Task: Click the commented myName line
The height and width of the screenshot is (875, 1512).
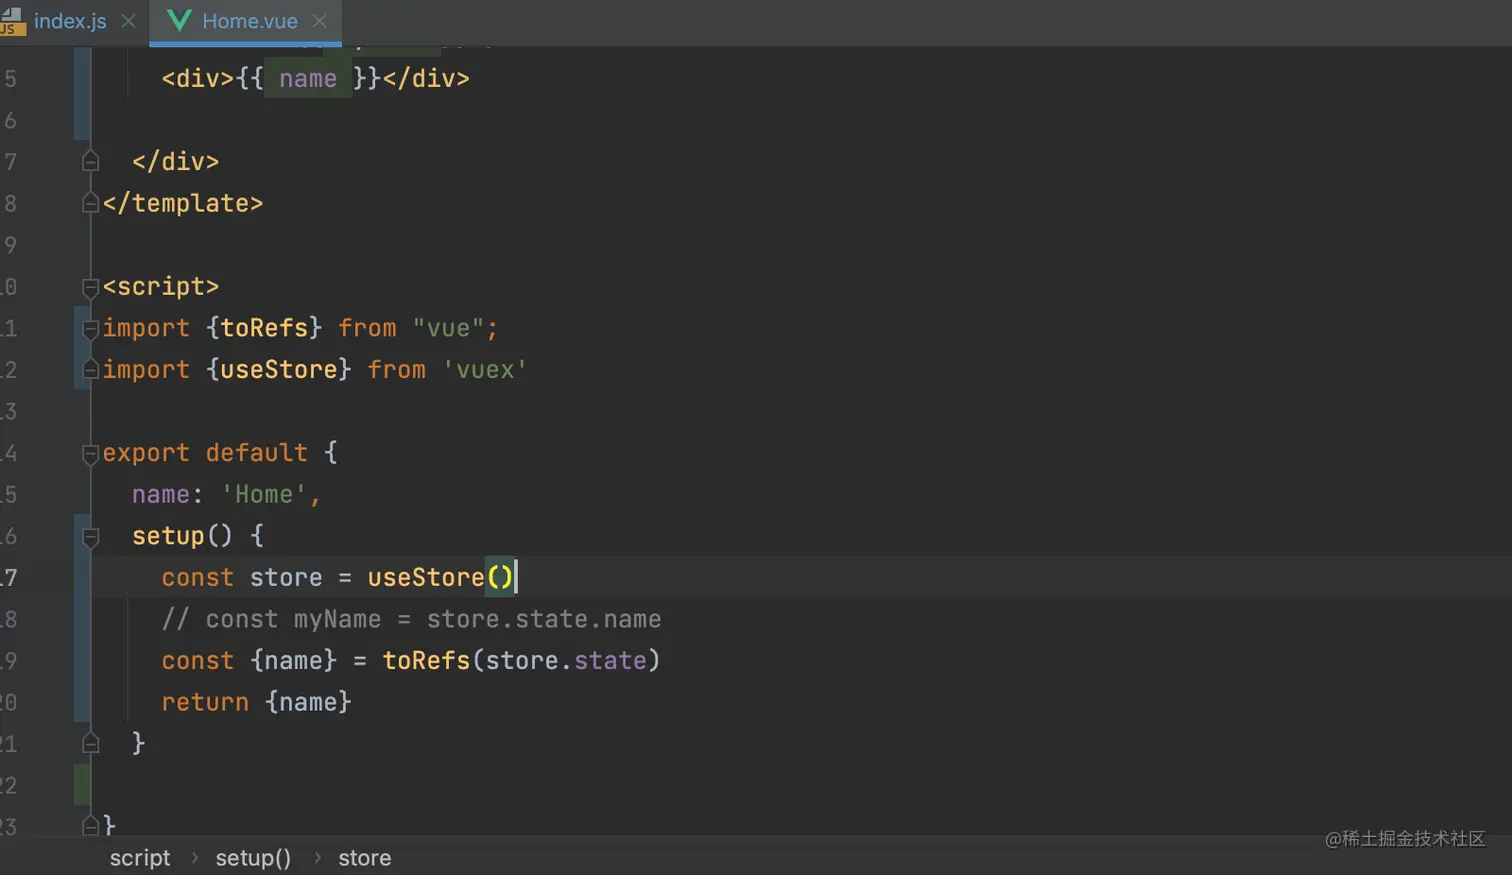Action: coord(411,619)
